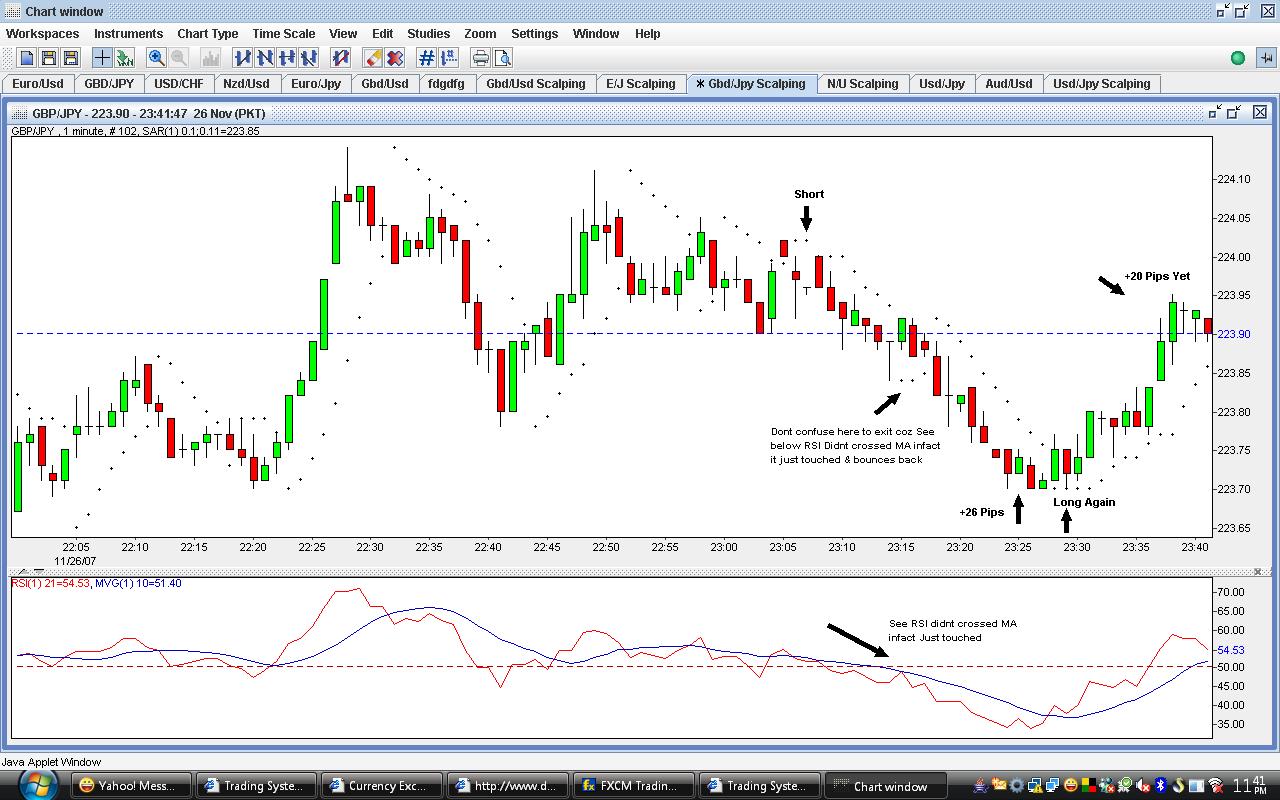The width and height of the screenshot is (1280, 800).
Task: Click the zoom in magnifier icon
Action: click(156, 58)
